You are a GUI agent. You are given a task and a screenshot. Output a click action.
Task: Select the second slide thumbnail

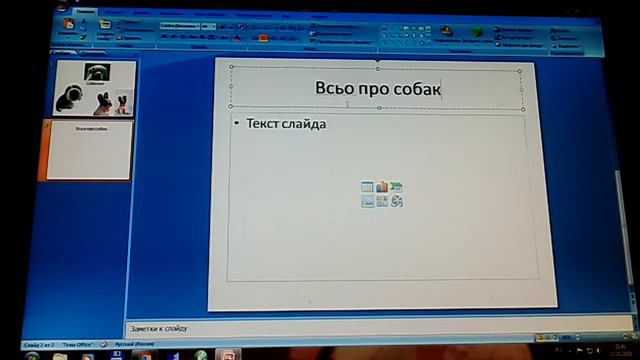tap(89, 150)
